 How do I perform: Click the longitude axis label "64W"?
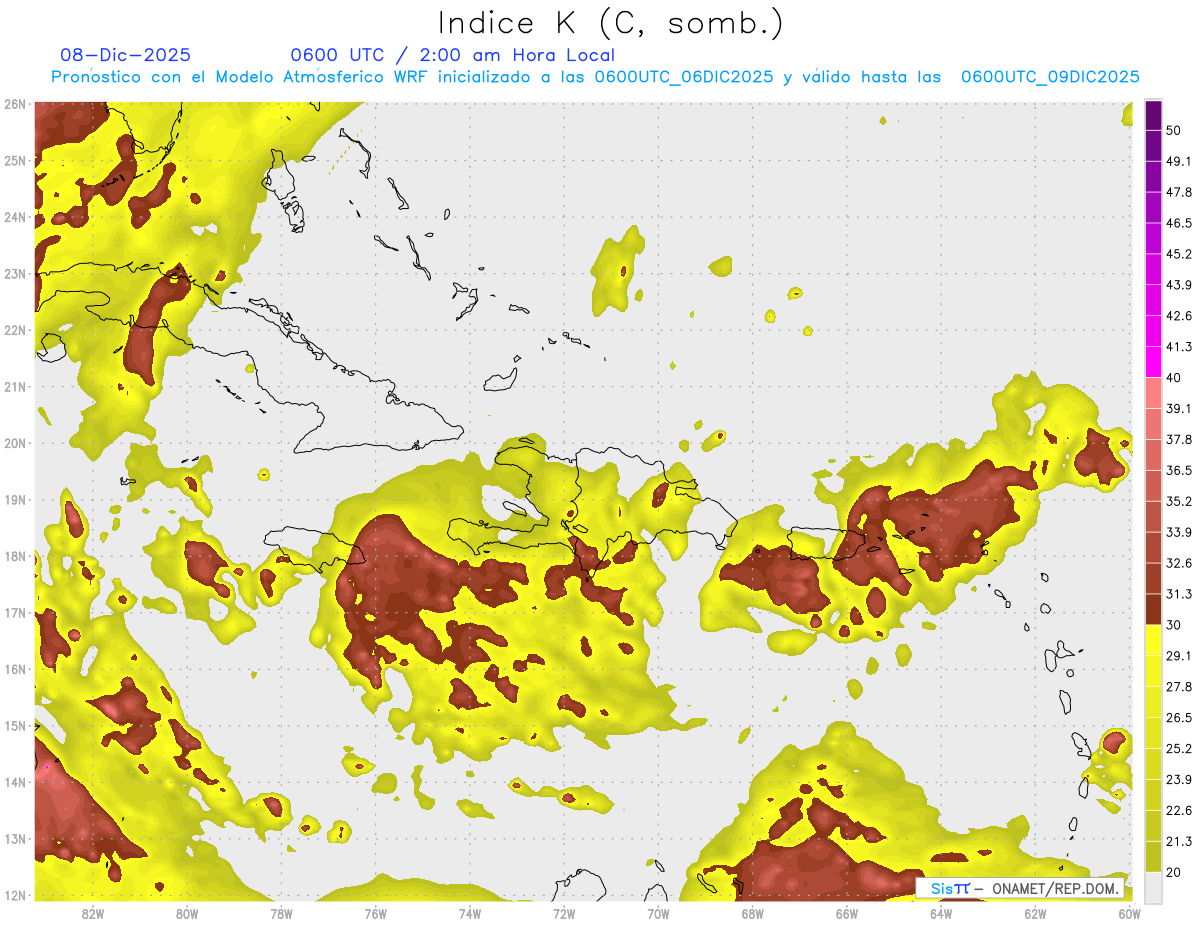[x=941, y=914]
